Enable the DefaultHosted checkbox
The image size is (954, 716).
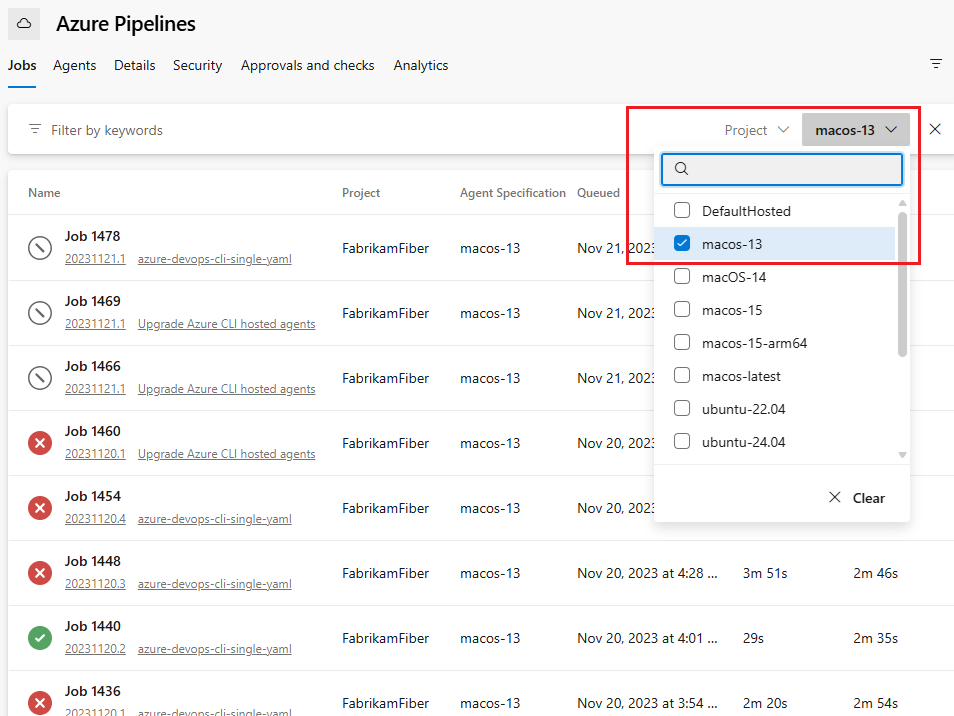(x=681, y=210)
